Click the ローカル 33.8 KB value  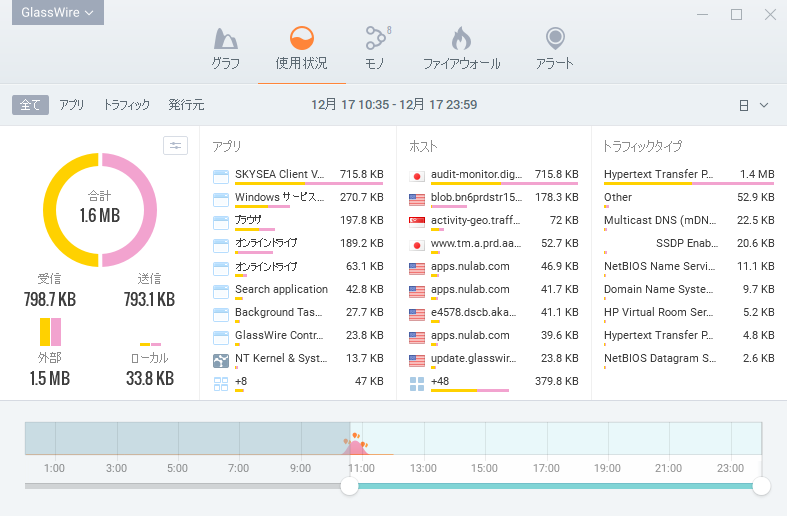(x=150, y=378)
